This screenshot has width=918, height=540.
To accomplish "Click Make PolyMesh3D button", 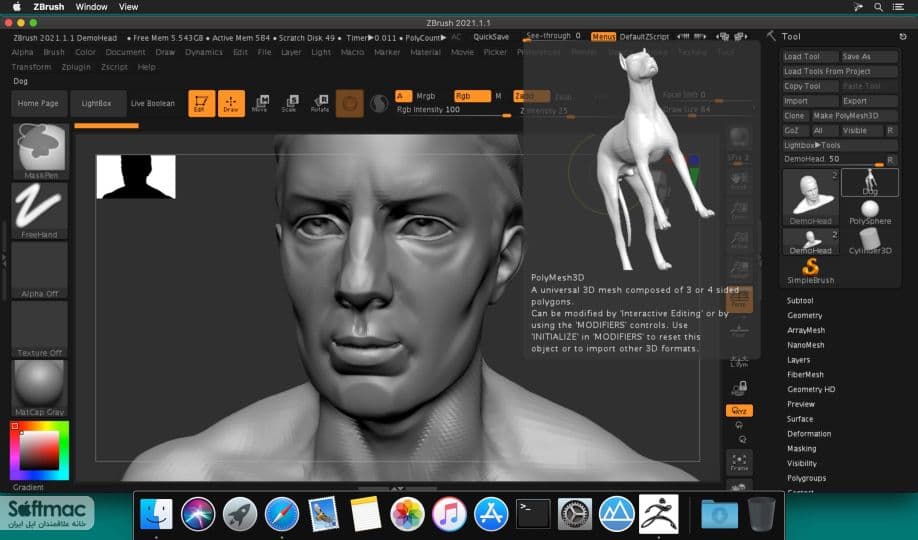I will 854,115.
